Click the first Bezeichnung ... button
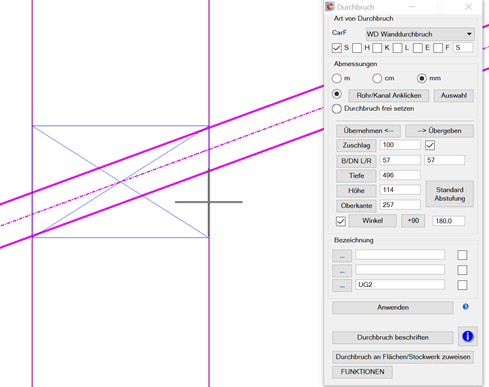The width and height of the screenshot is (489, 387). coord(342,256)
